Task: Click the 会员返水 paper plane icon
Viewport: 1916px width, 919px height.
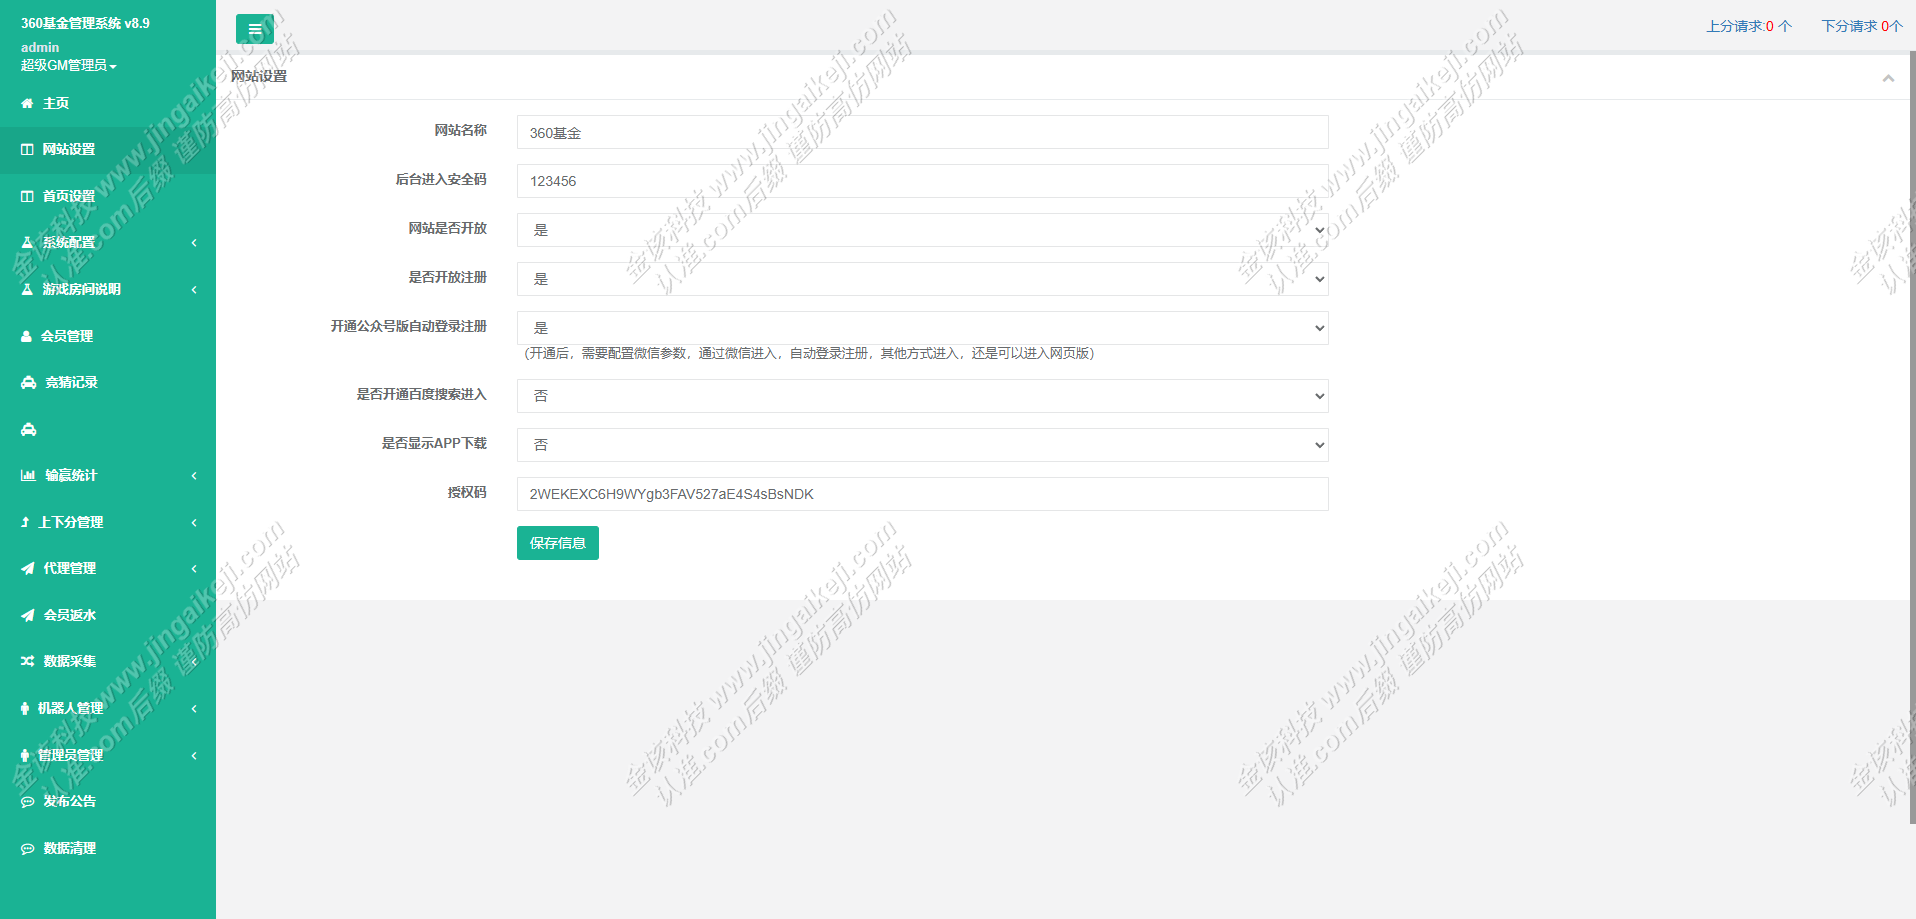Action: [x=28, y=615]
